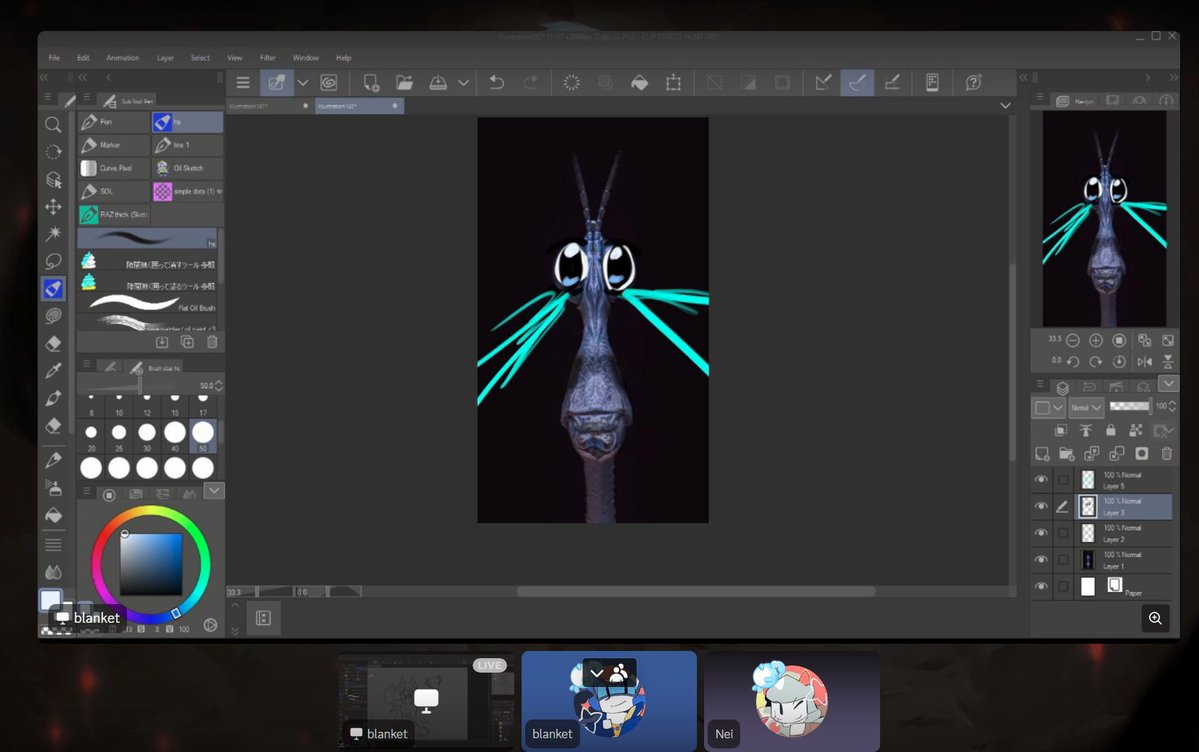Viewport: 1199px width, 752px height.
Task: Click the Flip horizontal icon in Navigator
Action: click(1145, 362)
